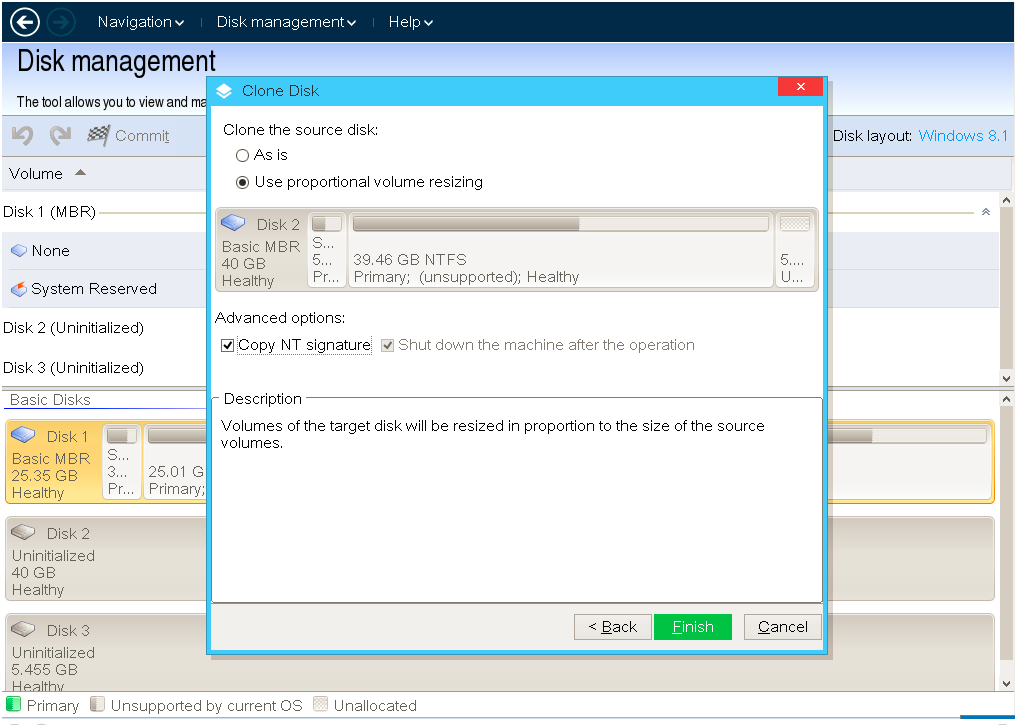Select the Disk 3 drive icon in Basic Disks

coord(23,629)
